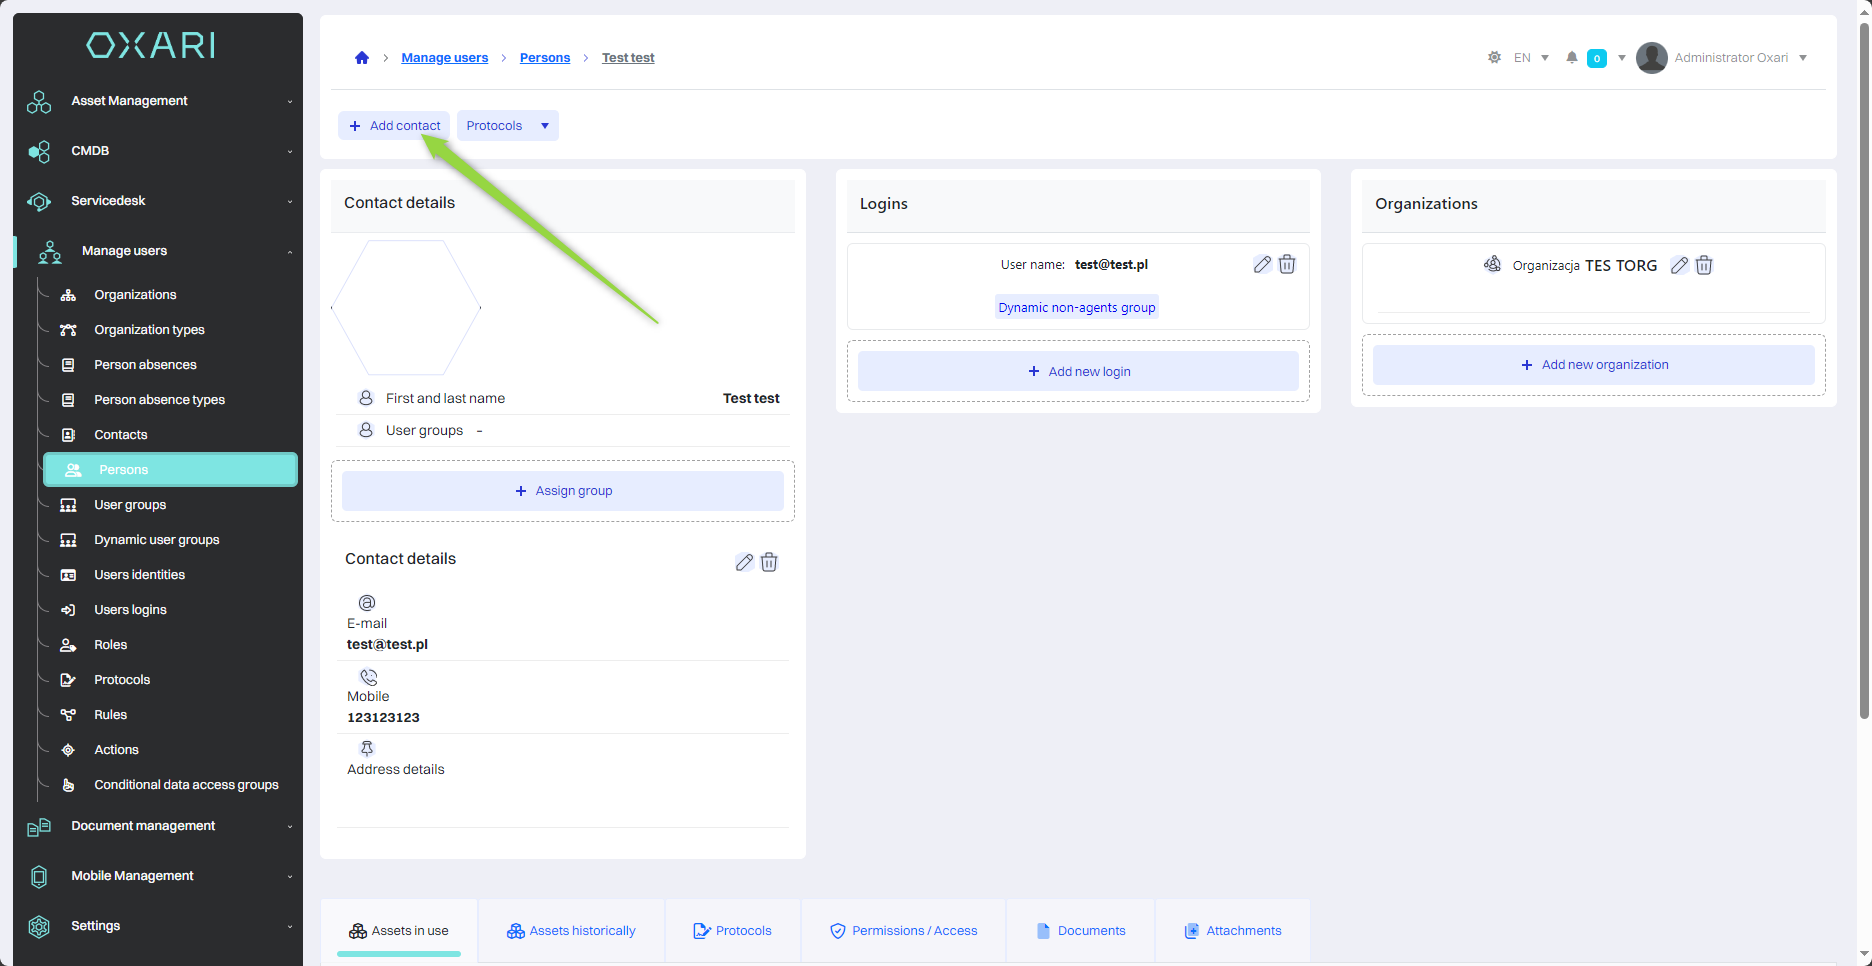The image size is (1872, 966).
Task: Edit the contact details section
Action: click(744, 562)
